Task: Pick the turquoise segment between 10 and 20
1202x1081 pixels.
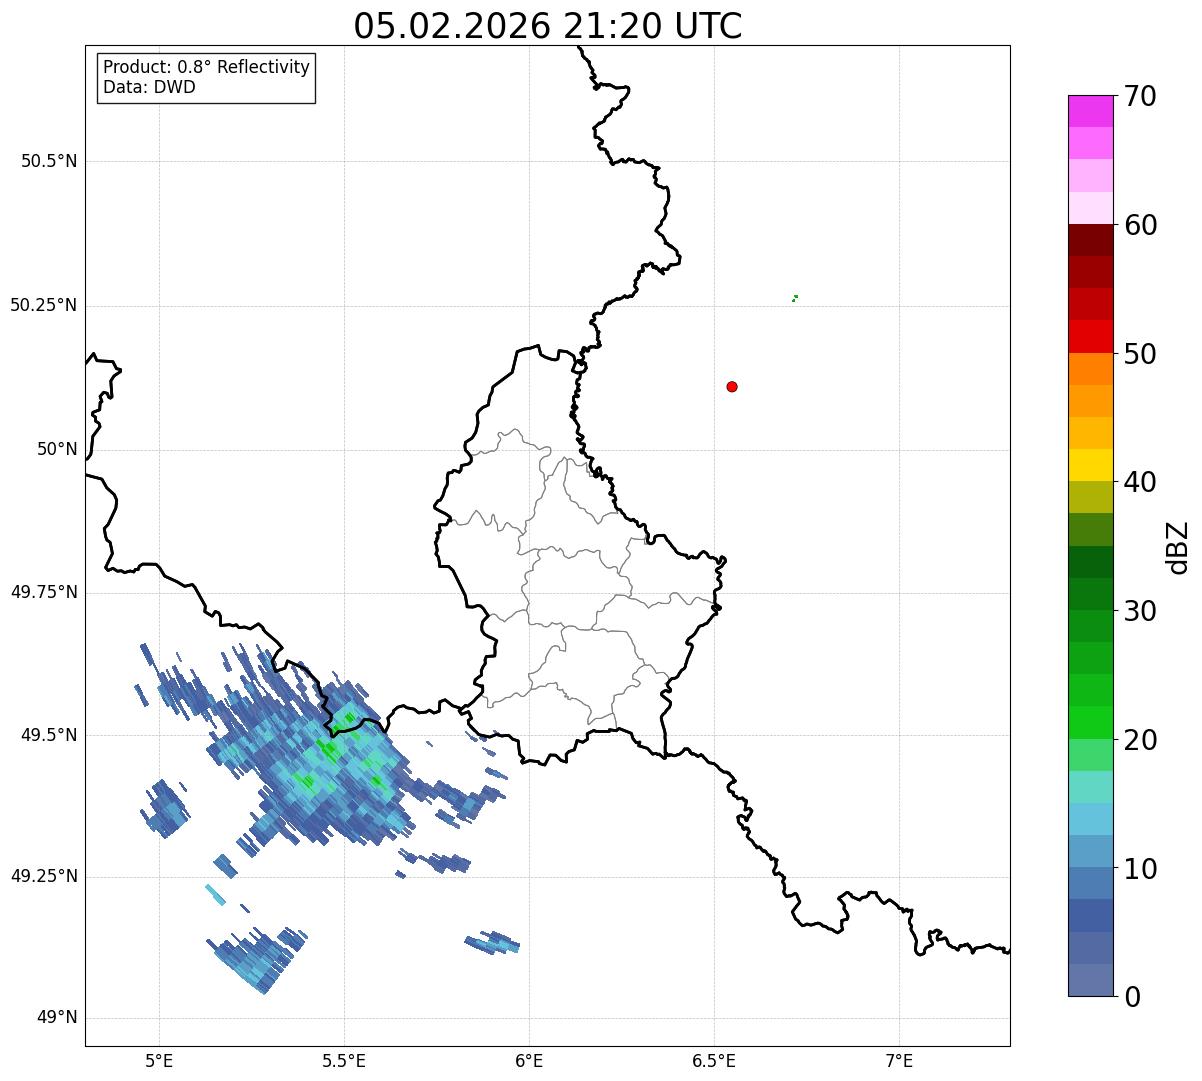Action: click(1091, 787)
